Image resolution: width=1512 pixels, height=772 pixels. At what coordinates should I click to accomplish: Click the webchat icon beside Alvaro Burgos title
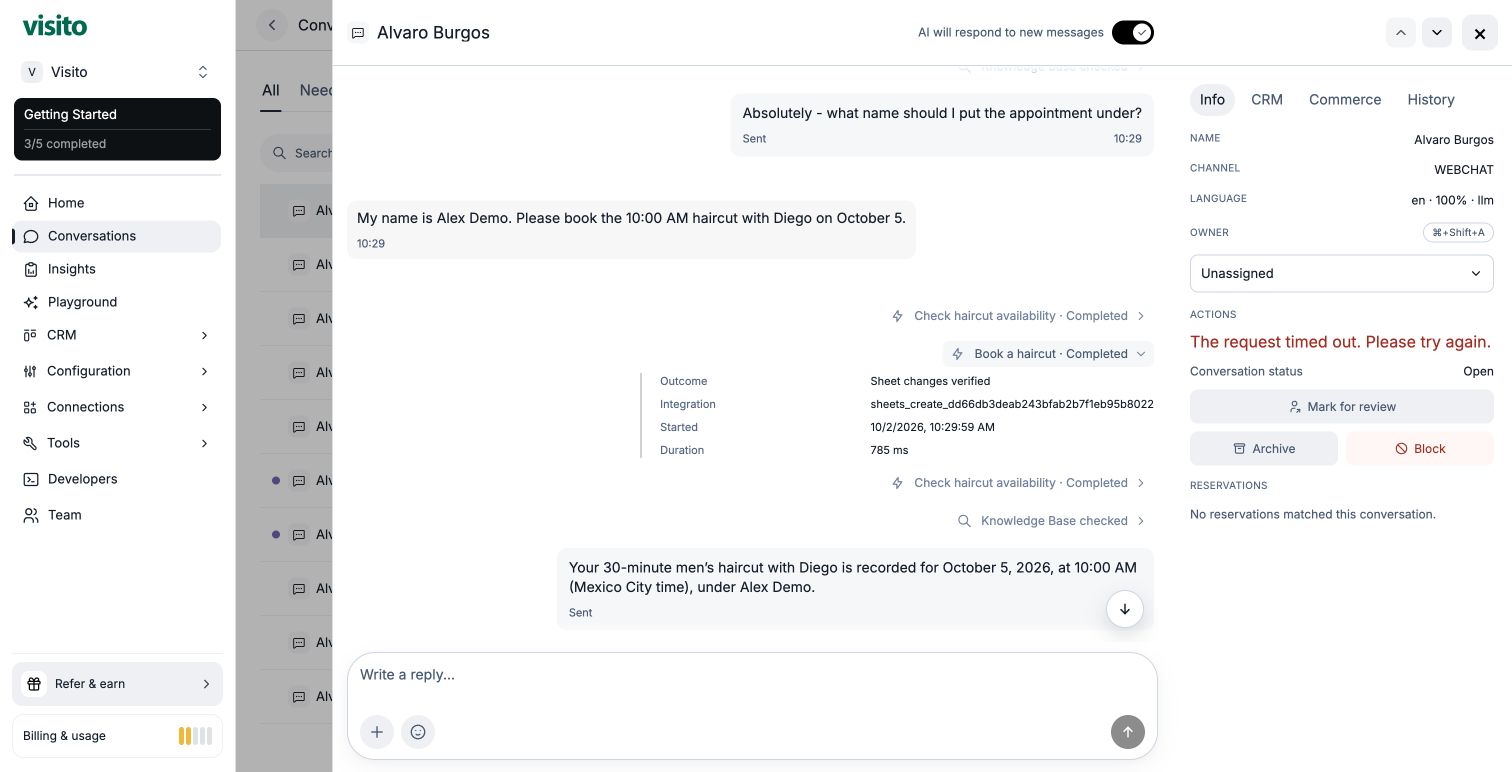358,33
